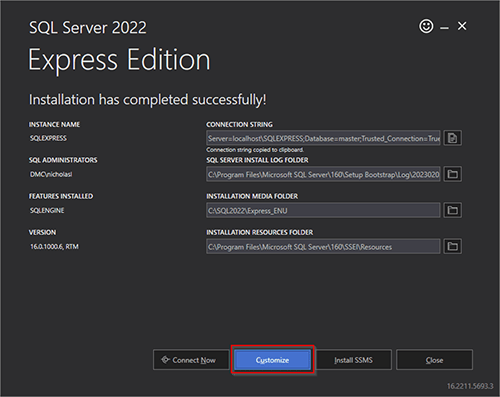Click the Connect Now button
This screenshot has height=397, width=500.
pyautogui.click(x=191, y=360)
